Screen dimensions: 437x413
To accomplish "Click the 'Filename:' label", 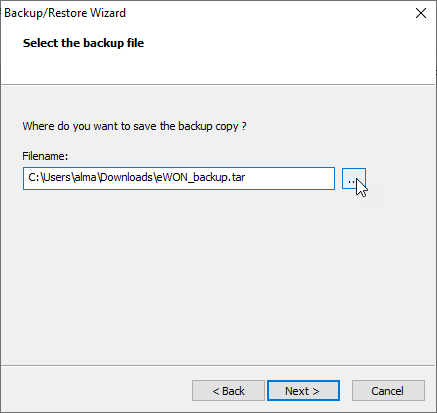I will pyautogui.click(x=45, y=156).
